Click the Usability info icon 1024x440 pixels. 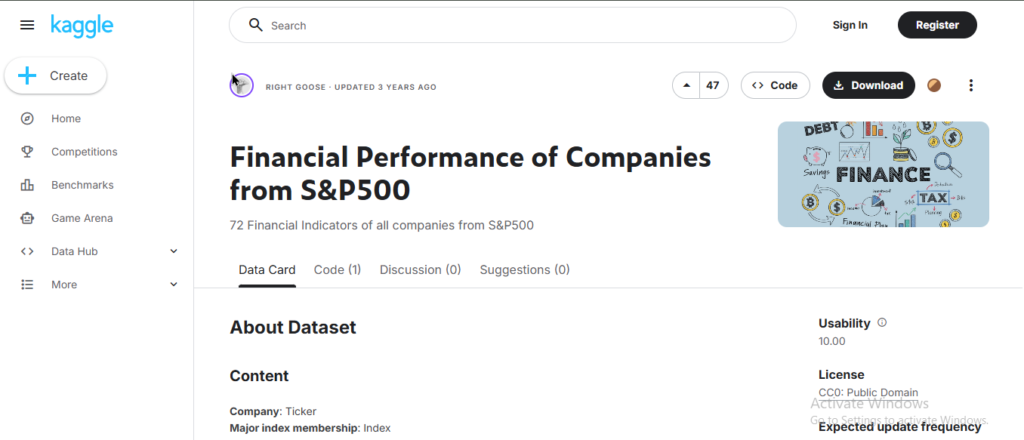882,323
